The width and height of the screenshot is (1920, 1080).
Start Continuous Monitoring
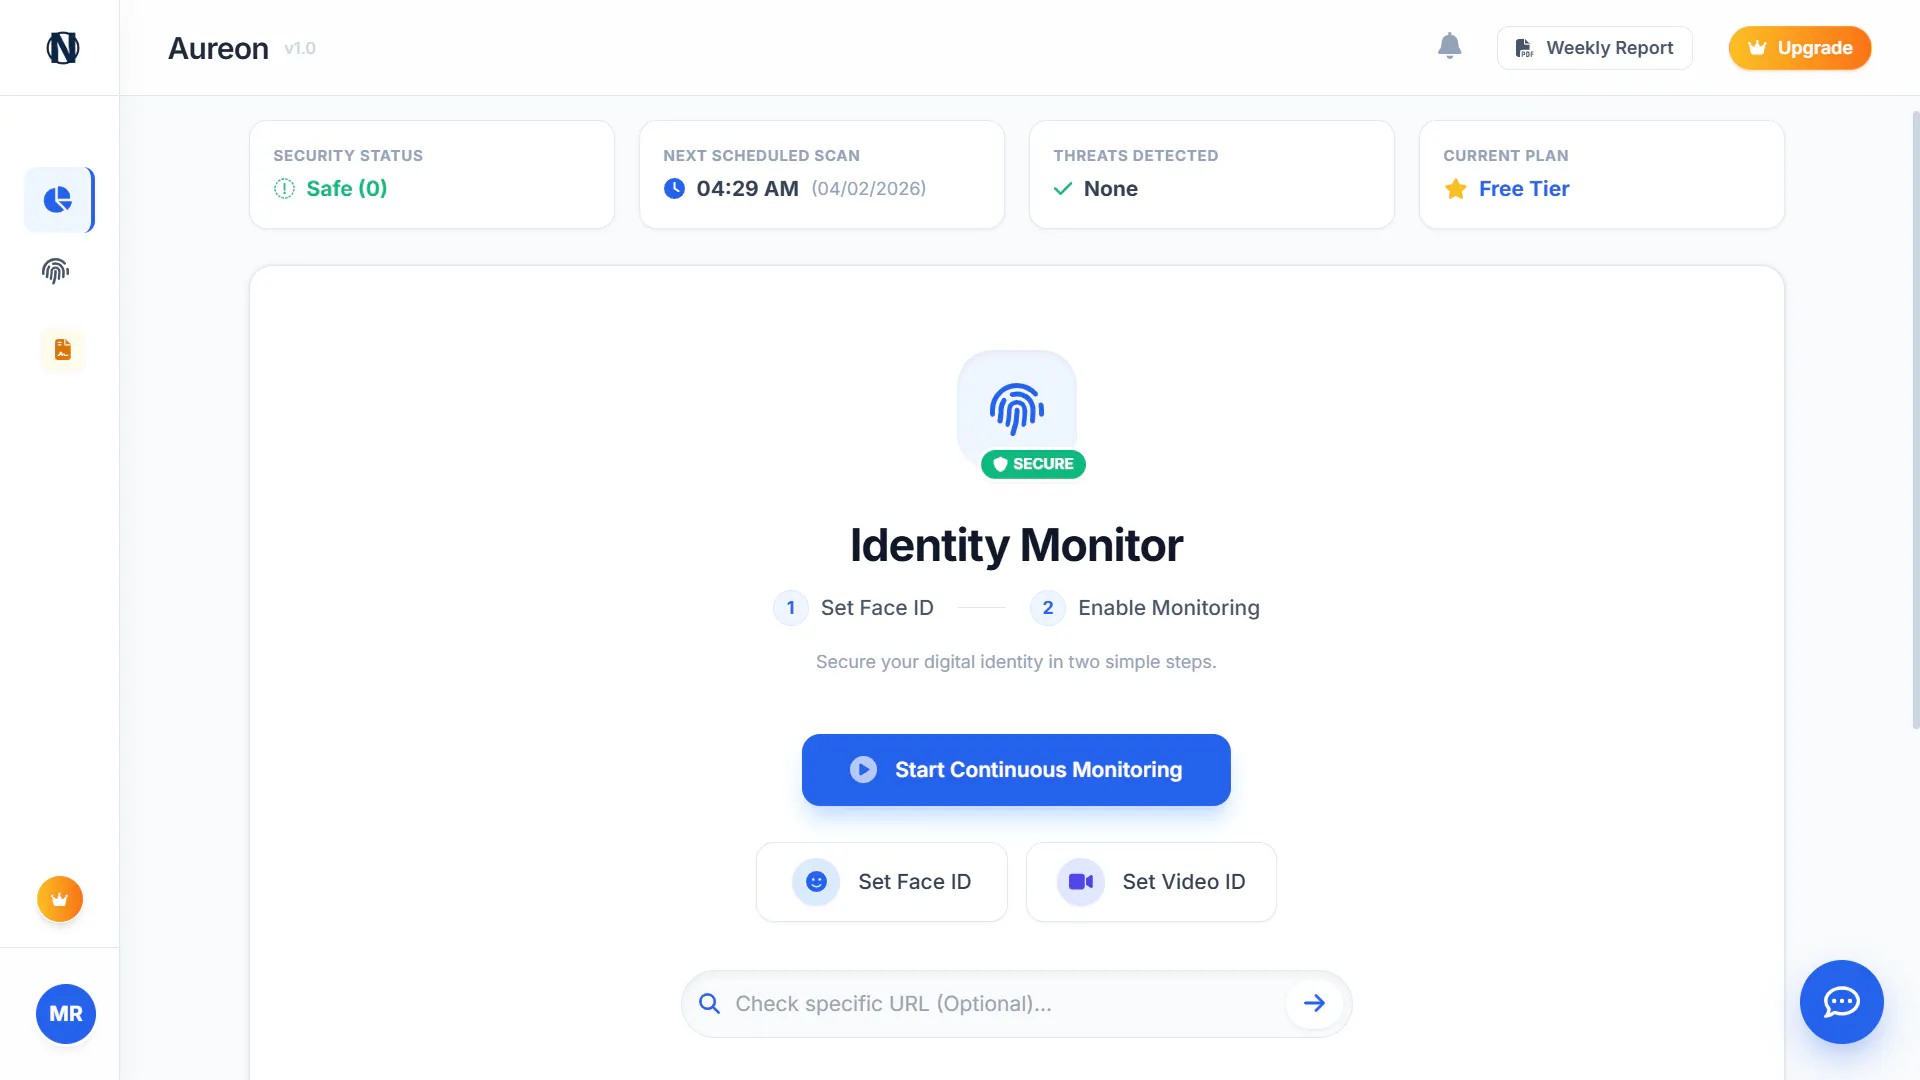pos(1016,770)
